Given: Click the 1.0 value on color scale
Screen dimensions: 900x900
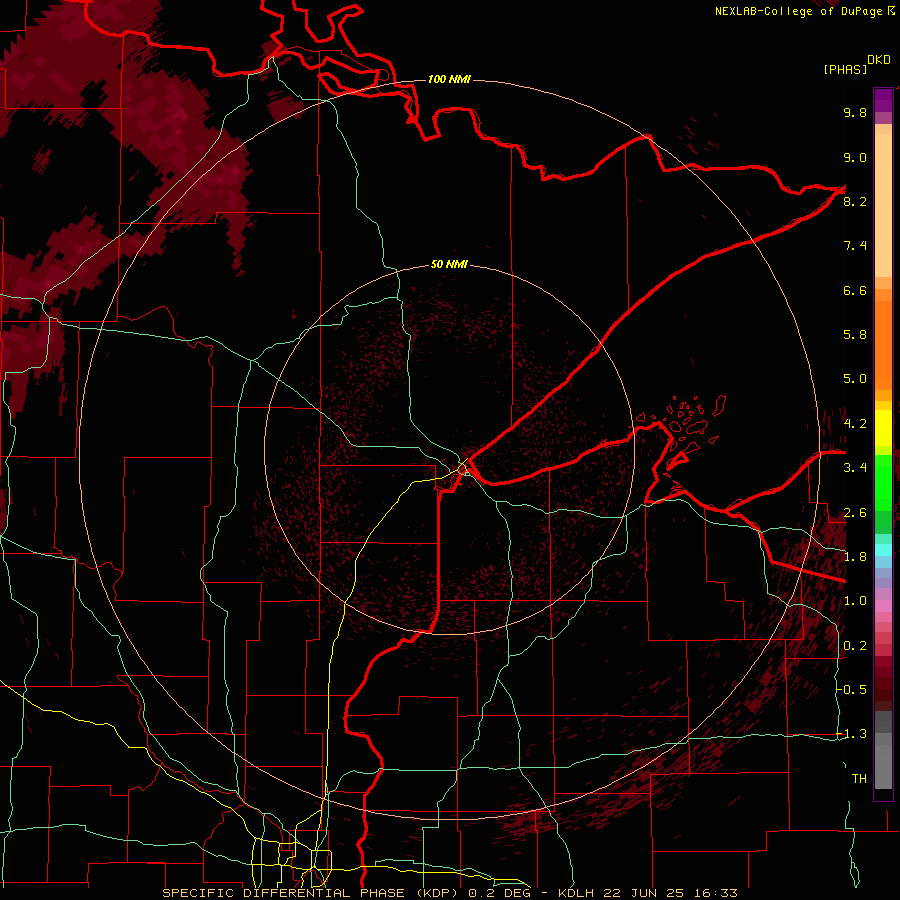Looking at the screenshot, I should point(855,601).
